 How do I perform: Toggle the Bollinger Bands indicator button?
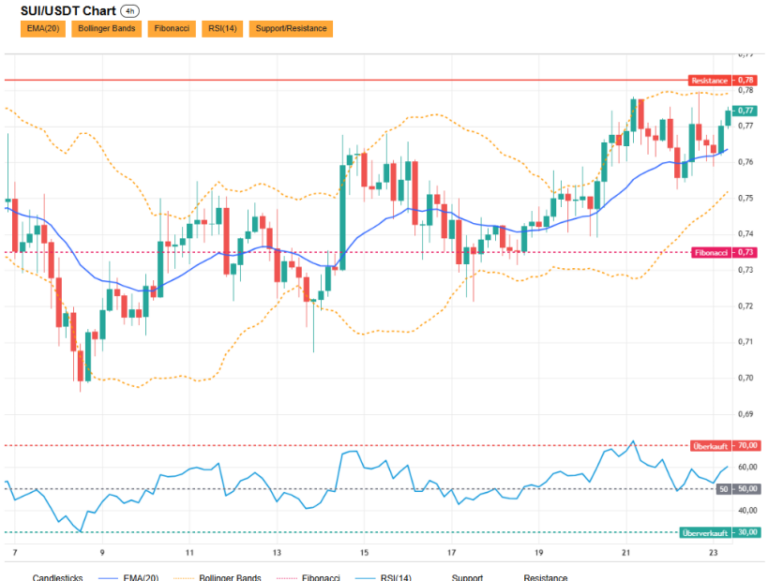[x=106, y=28]
